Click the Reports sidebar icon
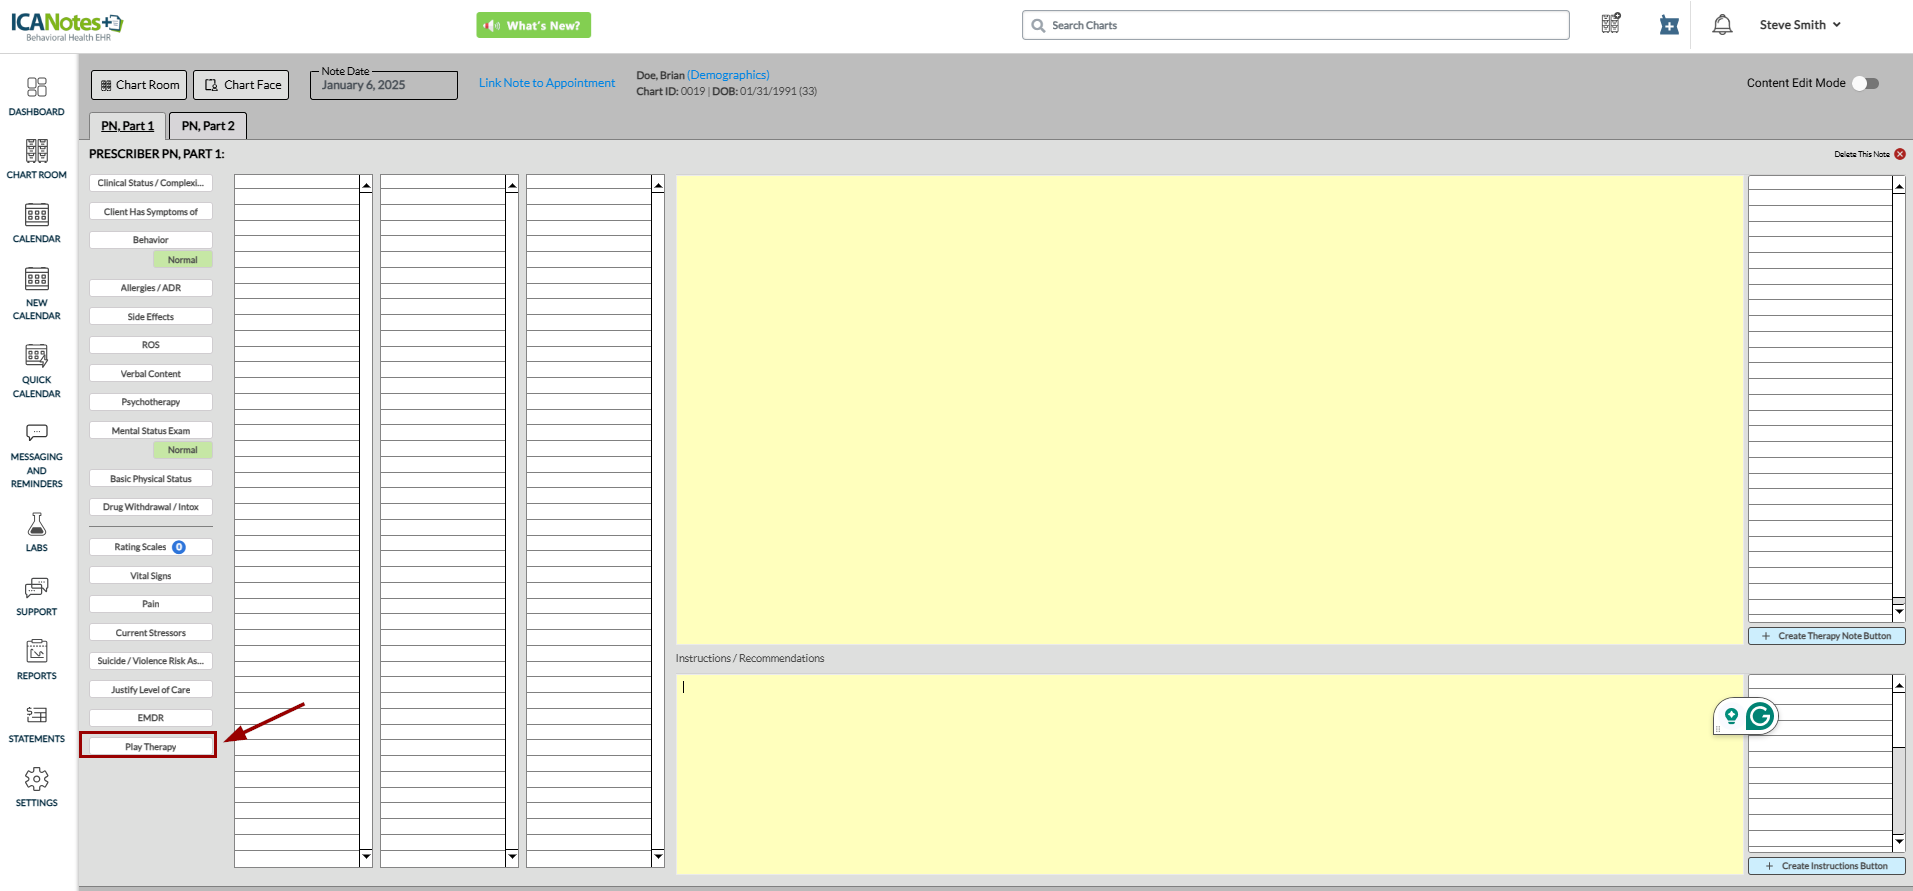Screen dimensions: 1913x891 point(37,652)
